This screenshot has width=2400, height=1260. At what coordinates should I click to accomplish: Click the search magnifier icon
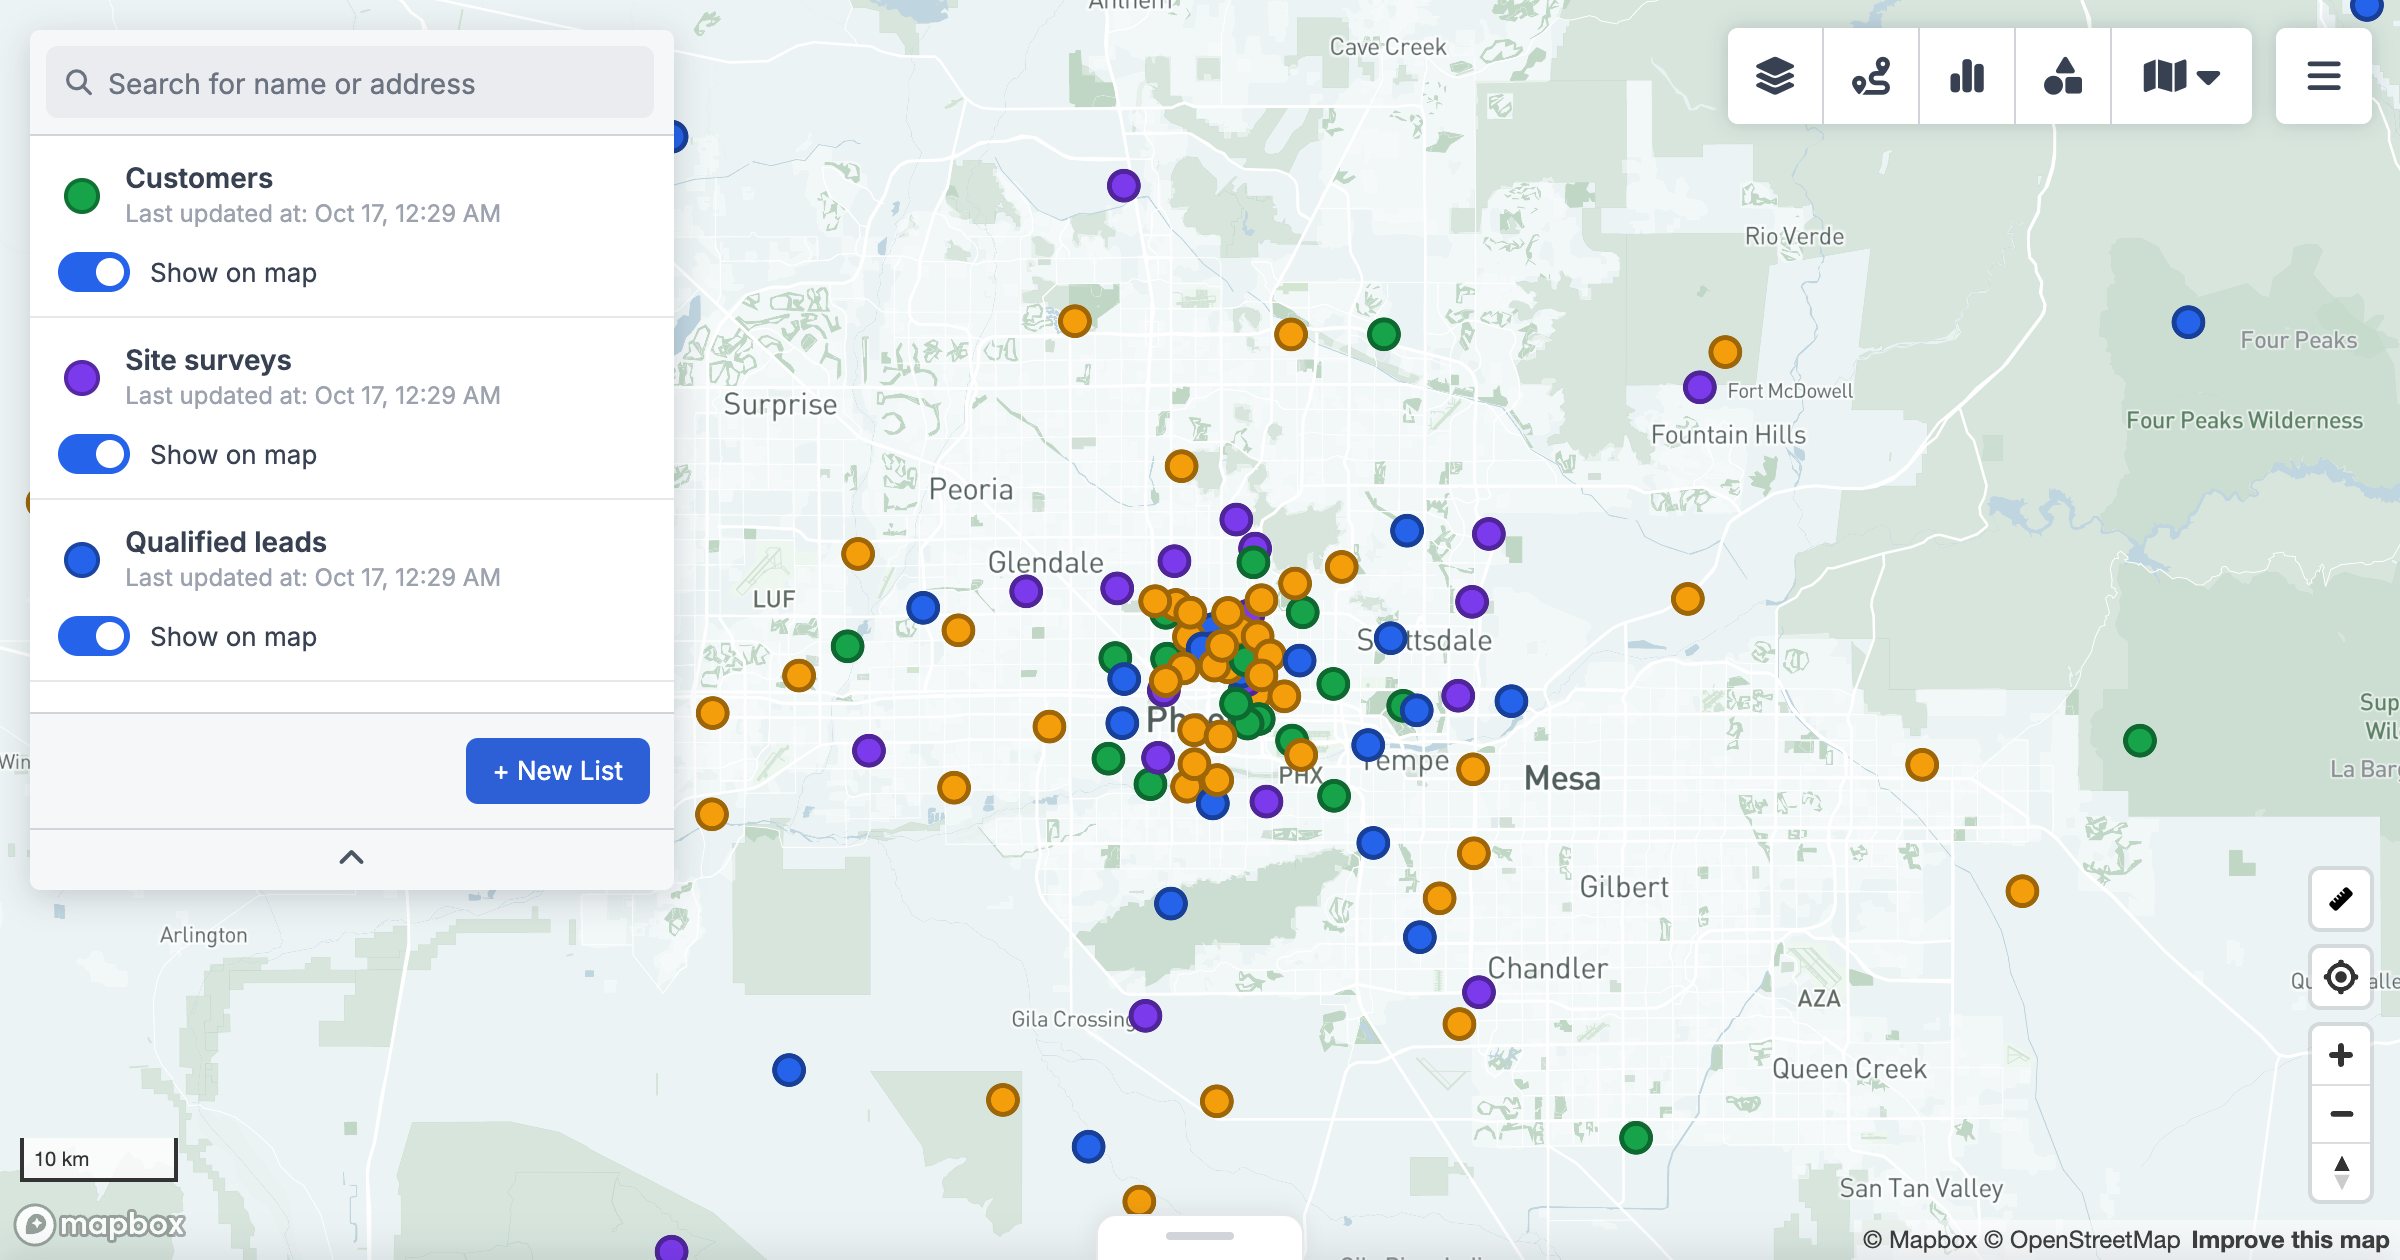point(79,83)
